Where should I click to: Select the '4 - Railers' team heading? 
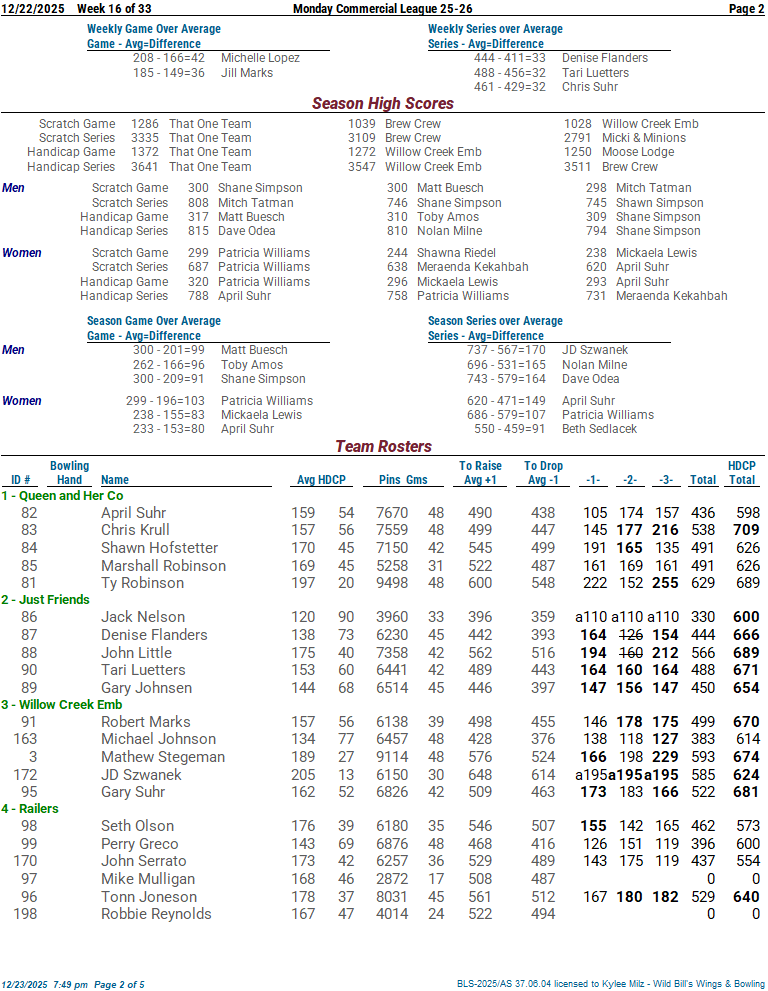pyautogui.click(x=30, y=809)
